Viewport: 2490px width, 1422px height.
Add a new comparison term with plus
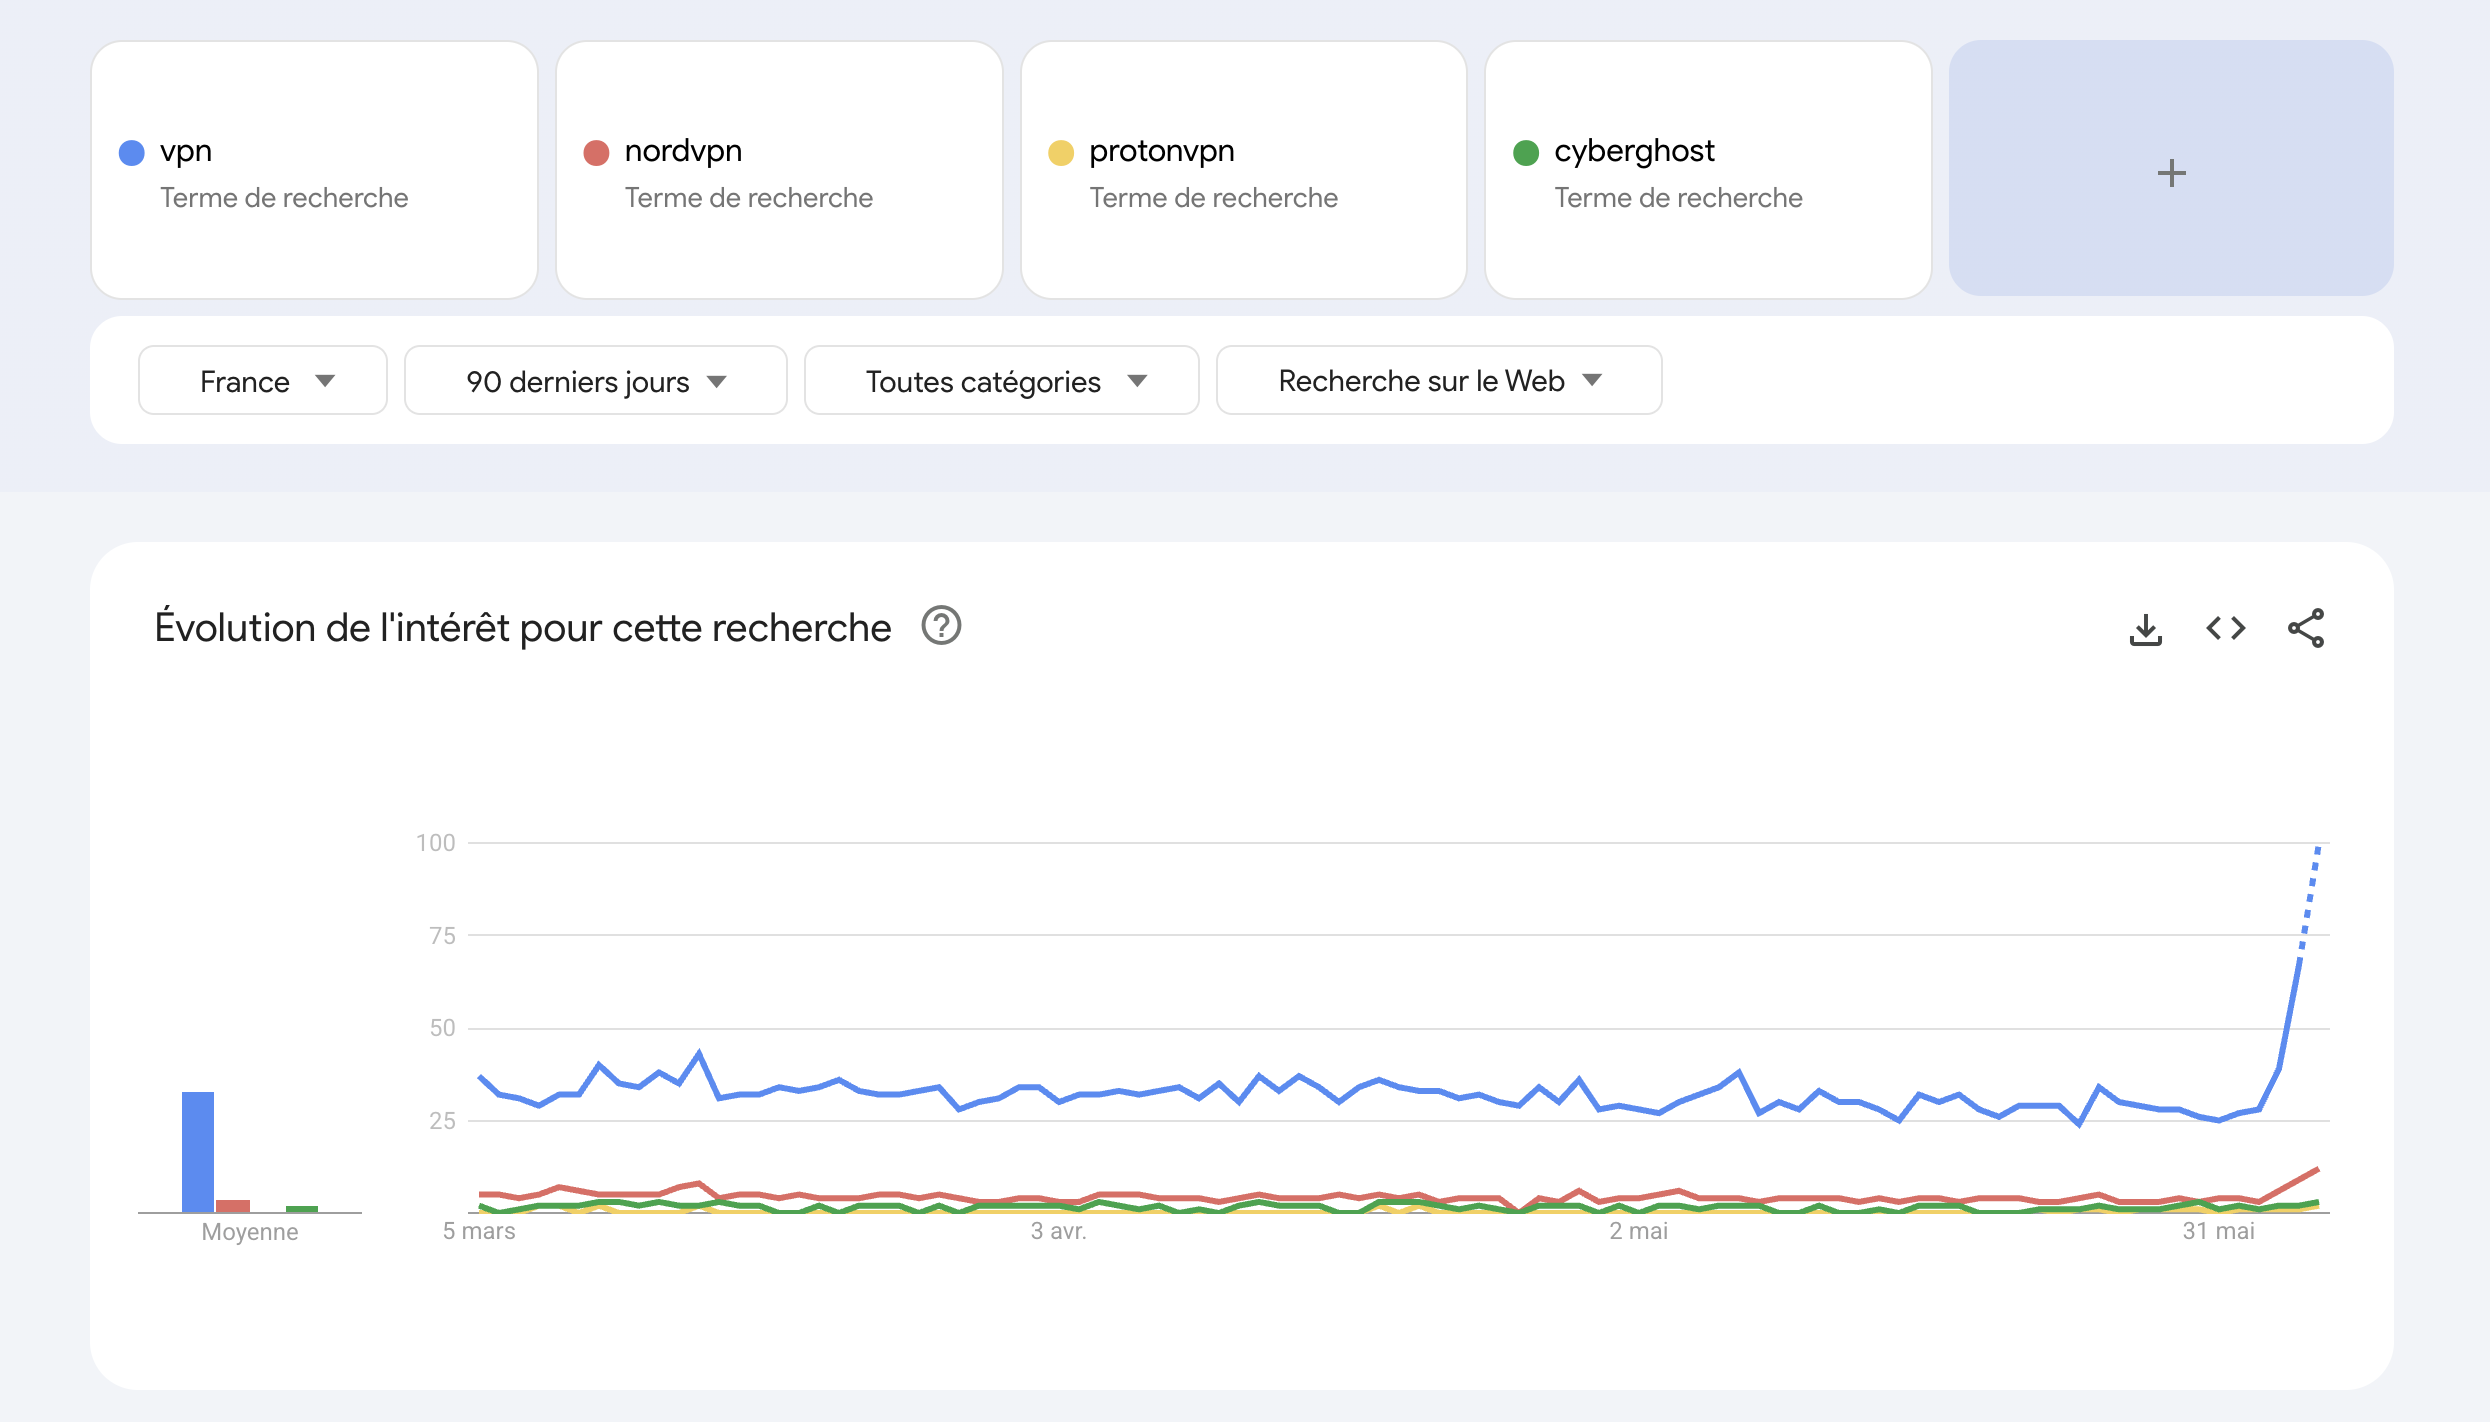2171,169
